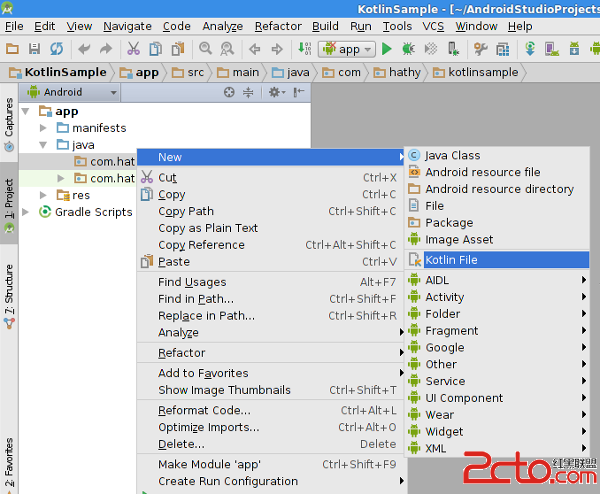This screenshot has height=494, width=600.
Task: Click the Redo arrow icon
Action: pos(106,49)
